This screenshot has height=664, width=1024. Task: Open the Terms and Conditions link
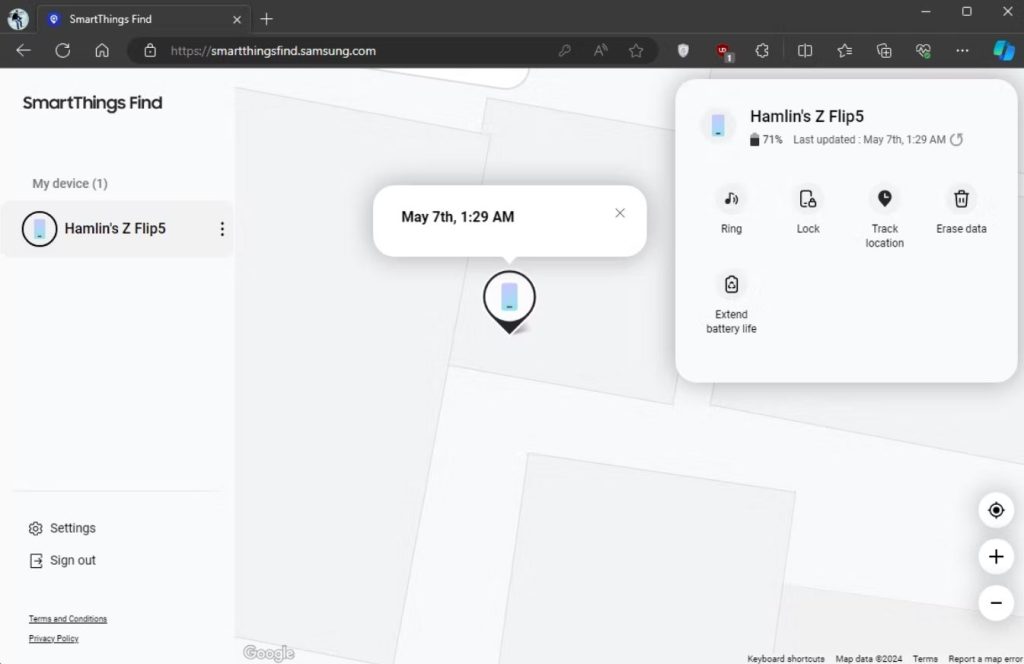(x=68, y=619)
